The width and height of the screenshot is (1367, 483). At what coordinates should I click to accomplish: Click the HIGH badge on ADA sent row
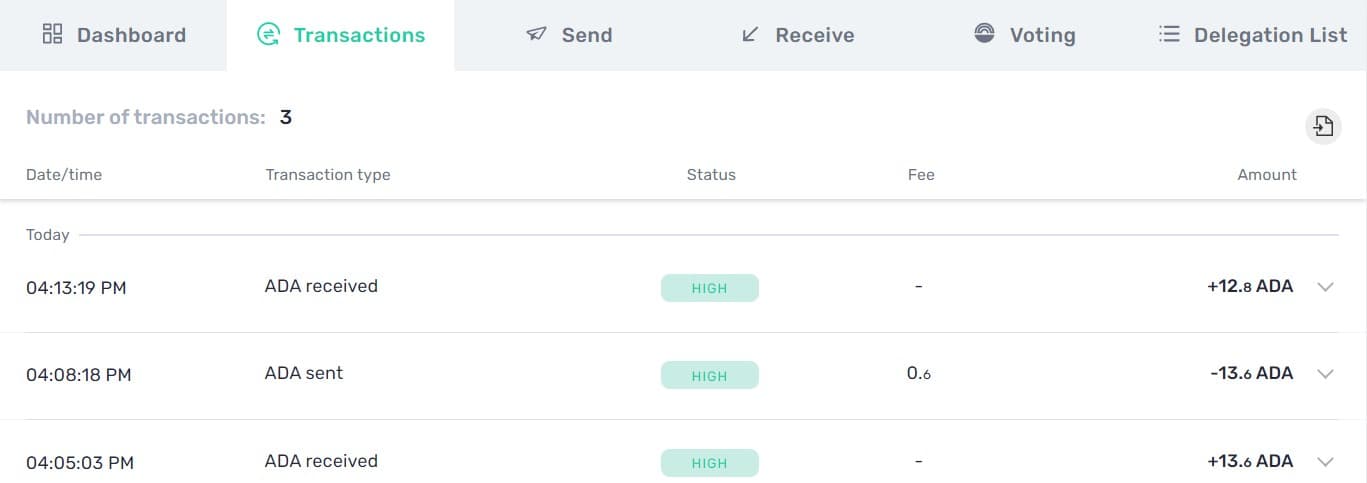coord(710,375)
